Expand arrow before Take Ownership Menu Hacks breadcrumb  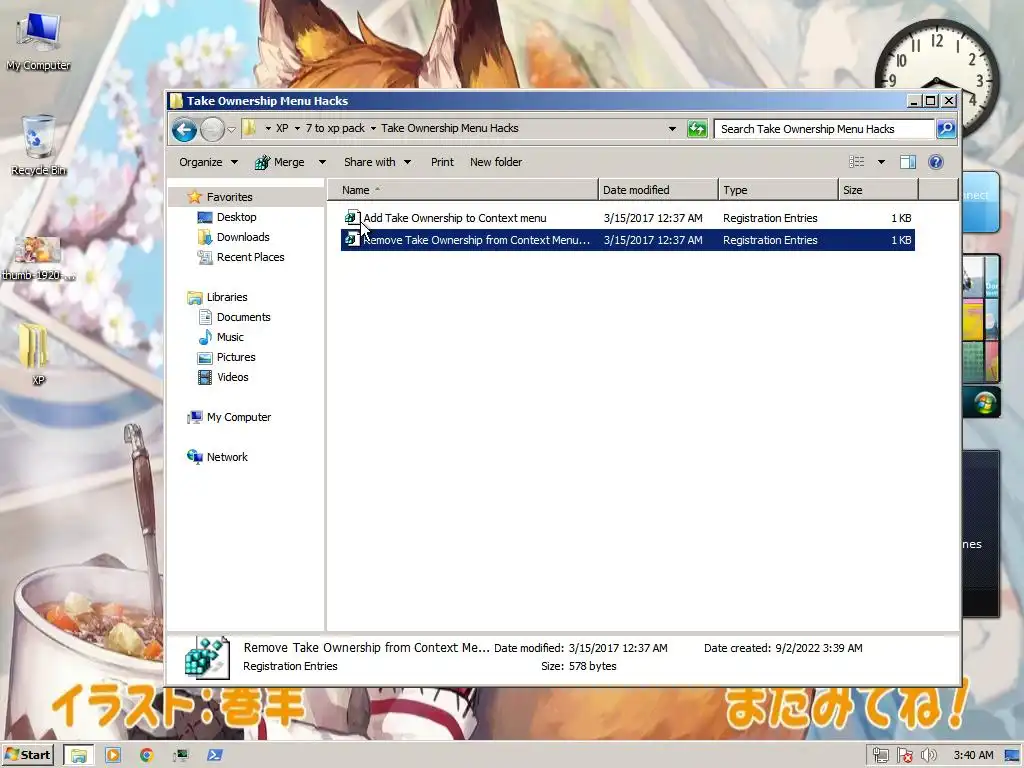point(374,129)
